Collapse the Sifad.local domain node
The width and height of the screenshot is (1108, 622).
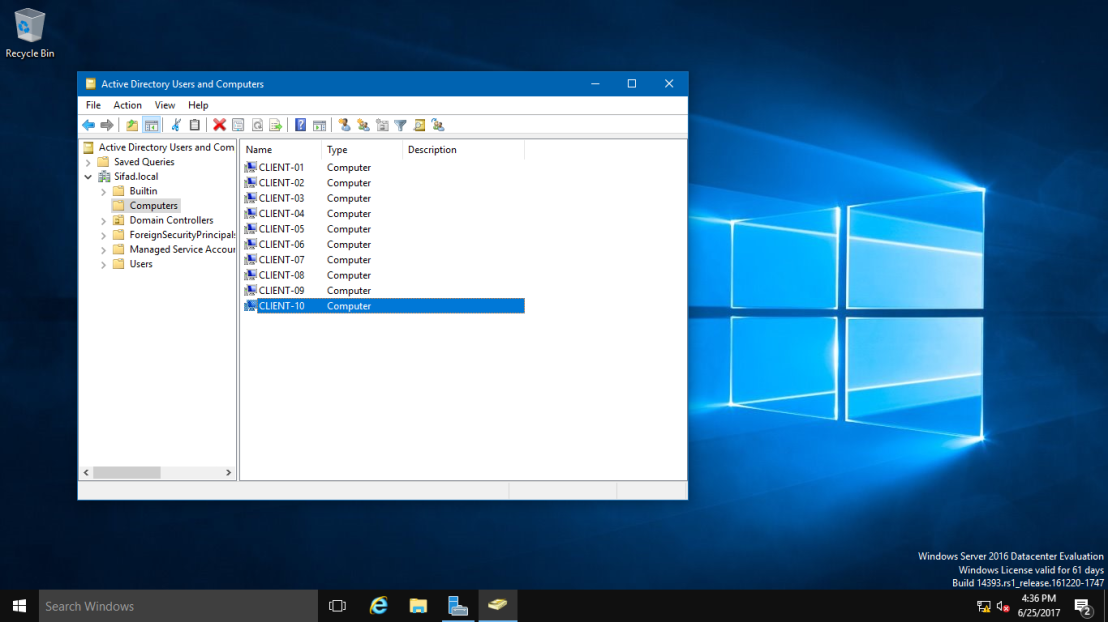tap(88, 177)
